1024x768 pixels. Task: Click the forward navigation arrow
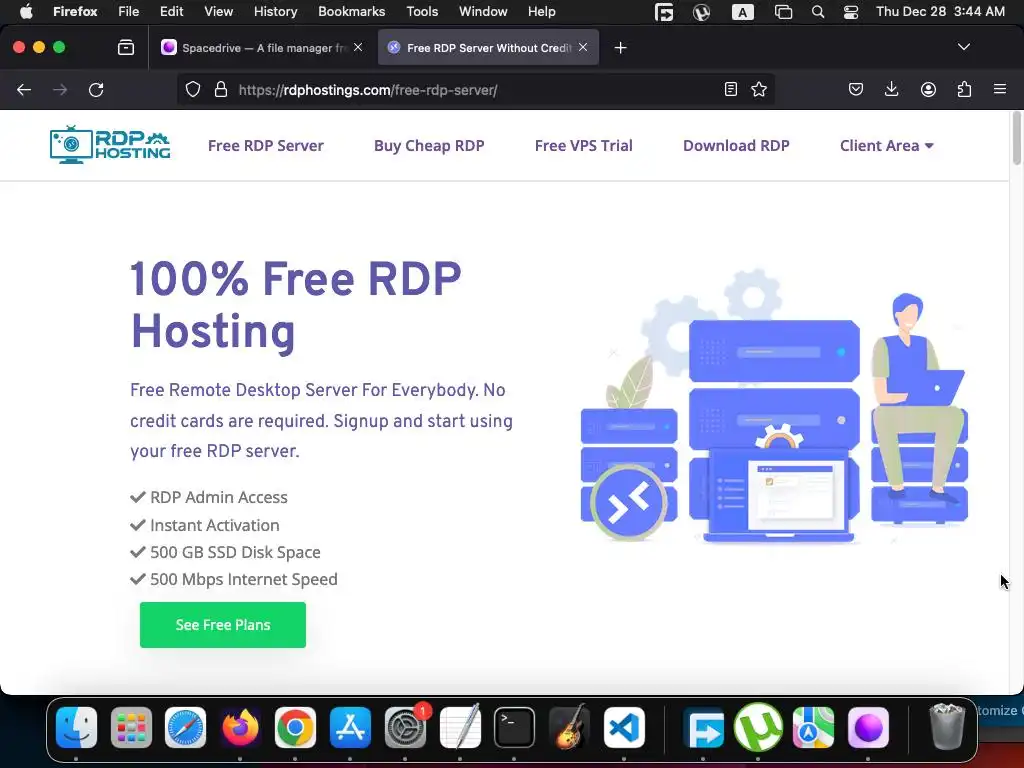click(x=60, y=89)
